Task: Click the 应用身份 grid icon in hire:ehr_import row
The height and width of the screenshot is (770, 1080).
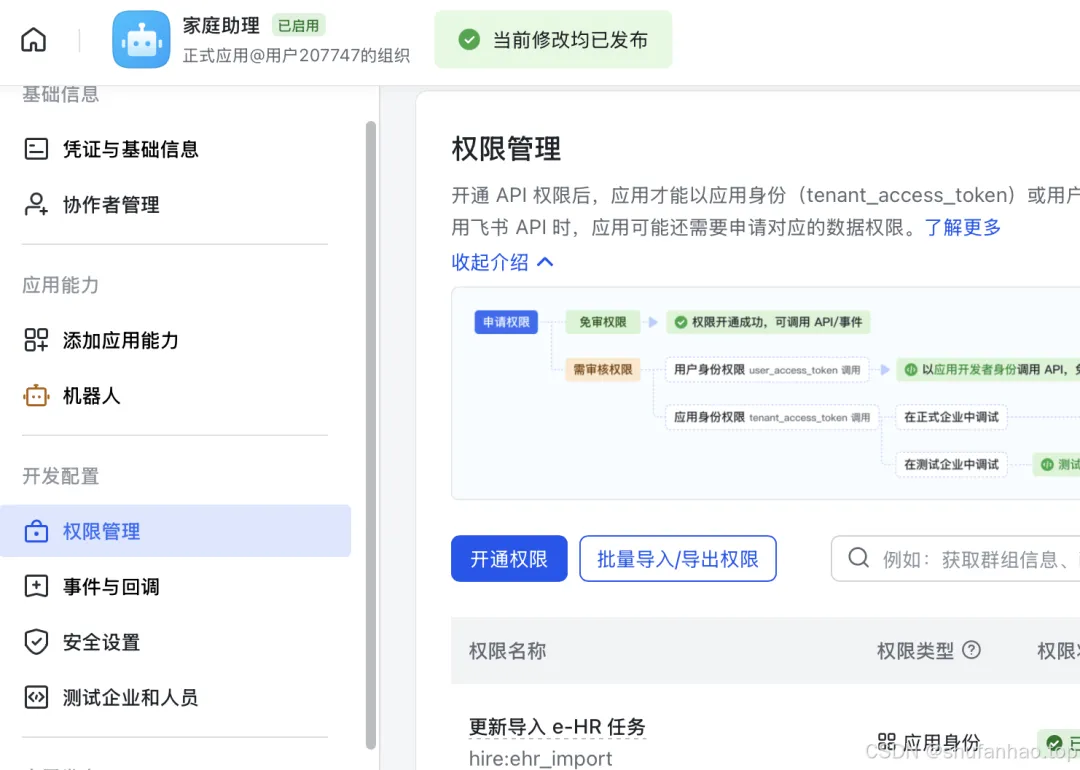Action: tap(886, 742)
